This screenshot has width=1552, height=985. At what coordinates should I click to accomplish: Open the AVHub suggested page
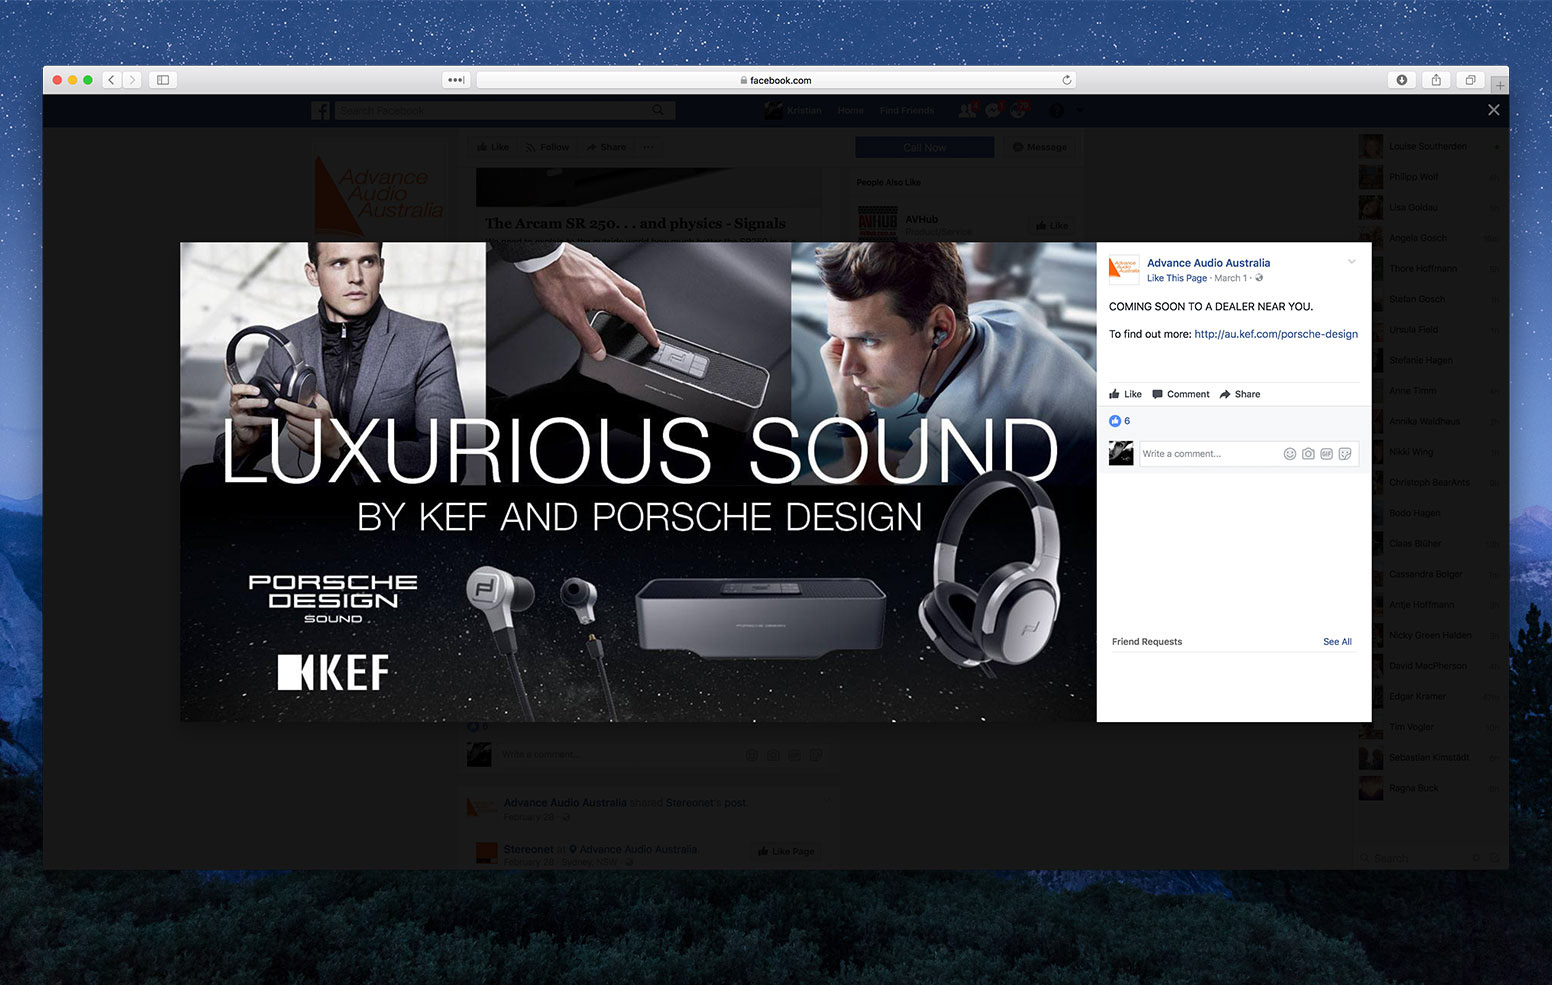coord(921,219)
